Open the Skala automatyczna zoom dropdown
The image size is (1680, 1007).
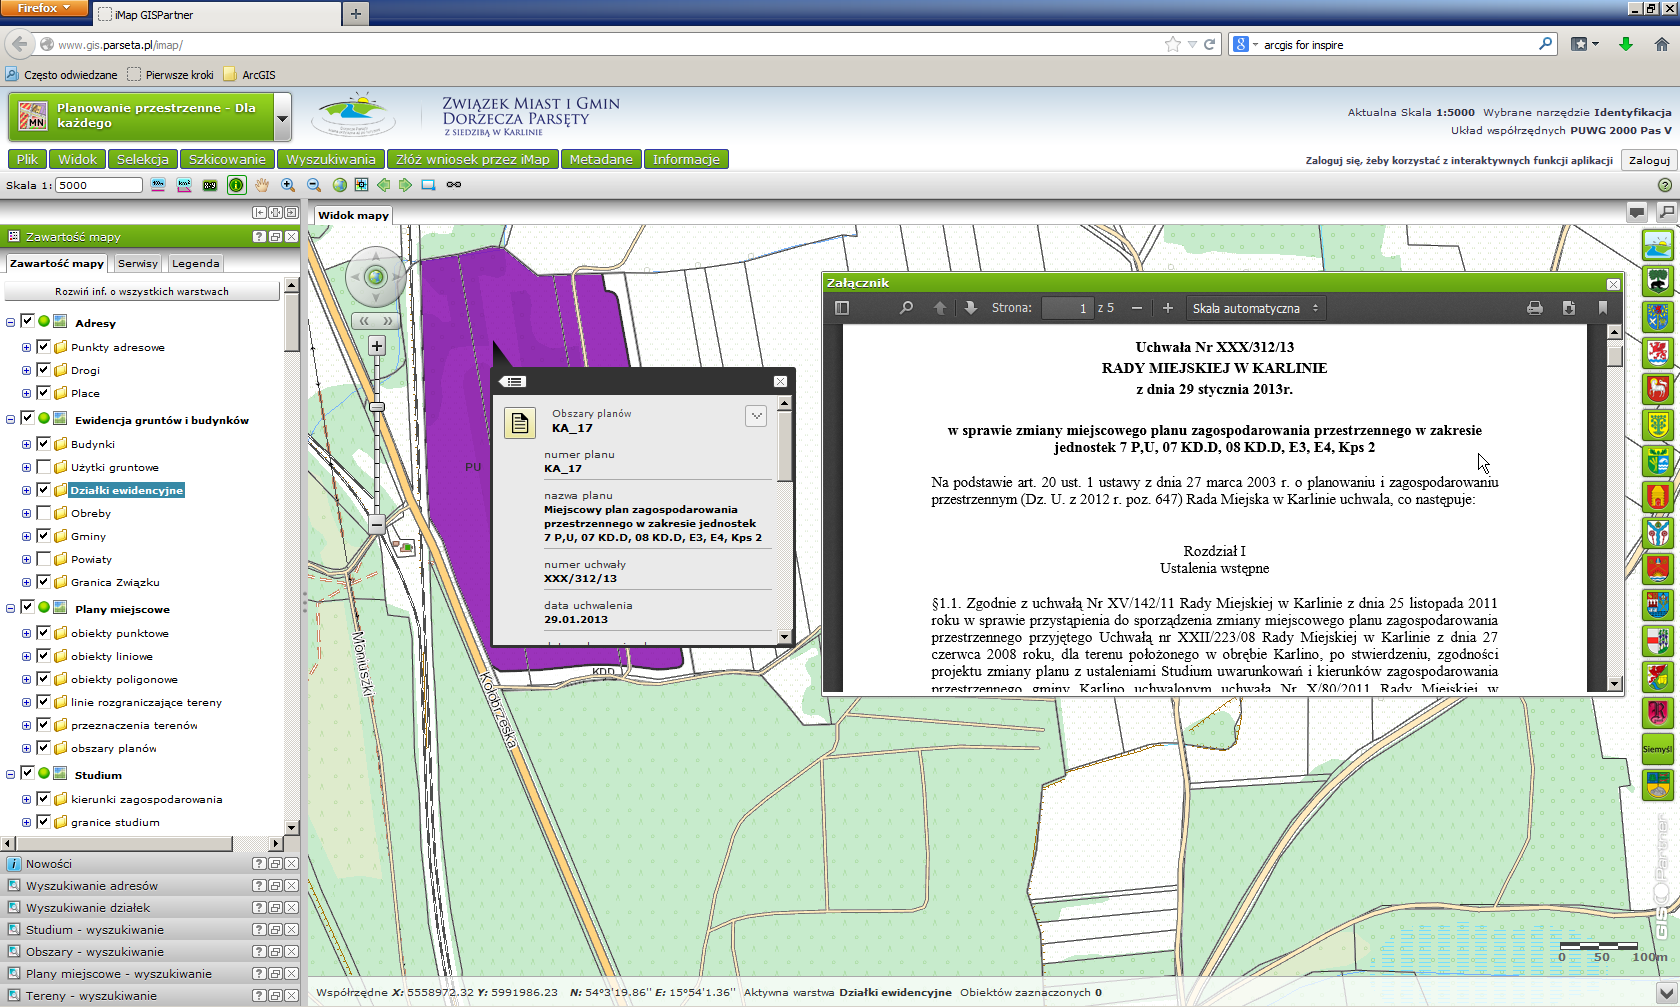point(1256,308)
